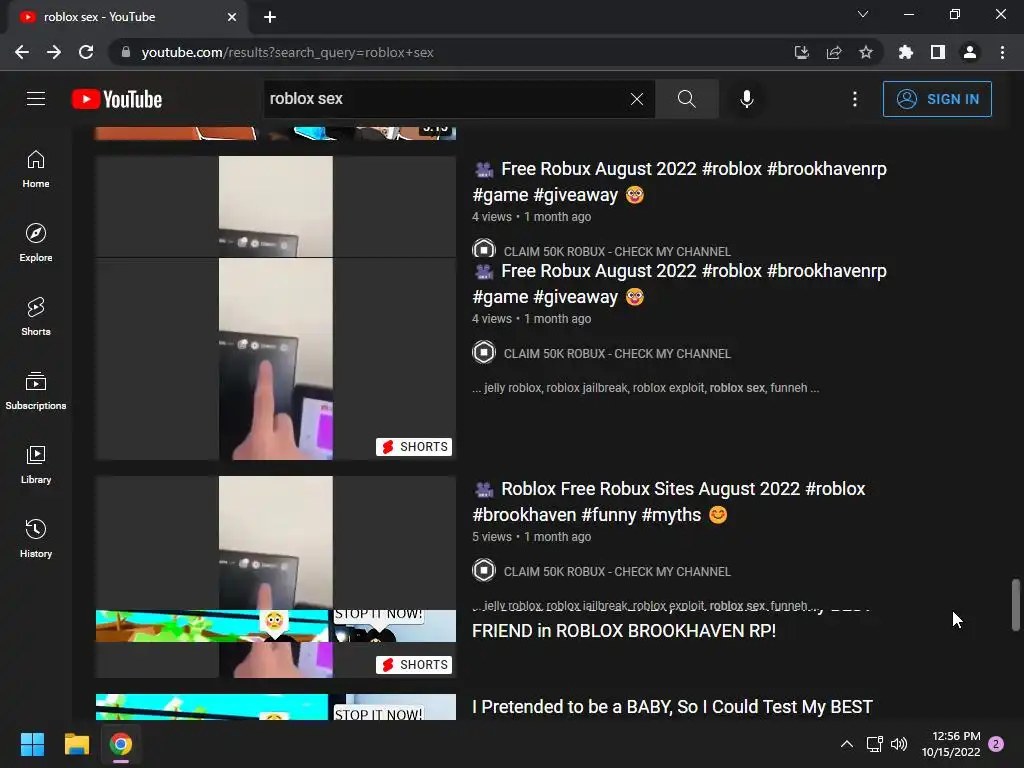Open the thumbnail with finger and first SHORTS badge

(276, 359)
